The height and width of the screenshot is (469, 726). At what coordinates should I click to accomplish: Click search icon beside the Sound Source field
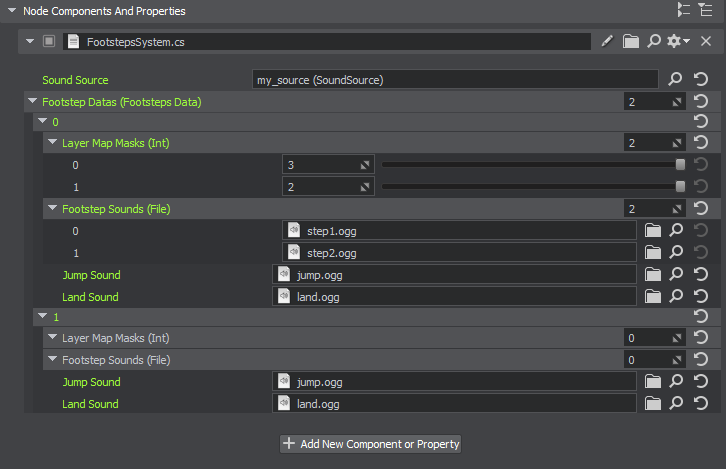[676, 79]
